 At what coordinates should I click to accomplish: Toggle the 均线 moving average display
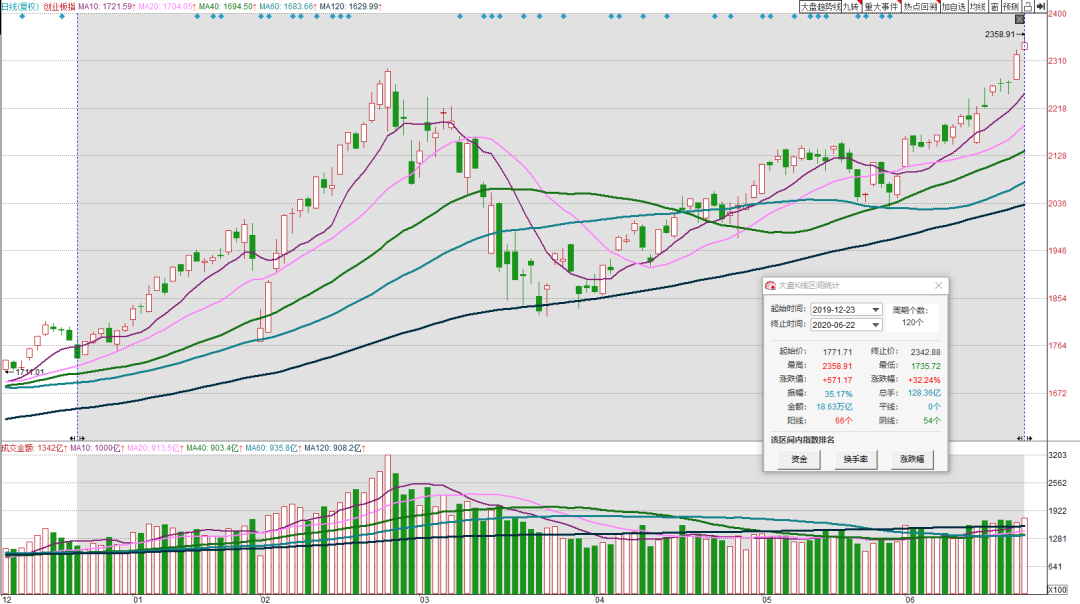click(977, 6)
